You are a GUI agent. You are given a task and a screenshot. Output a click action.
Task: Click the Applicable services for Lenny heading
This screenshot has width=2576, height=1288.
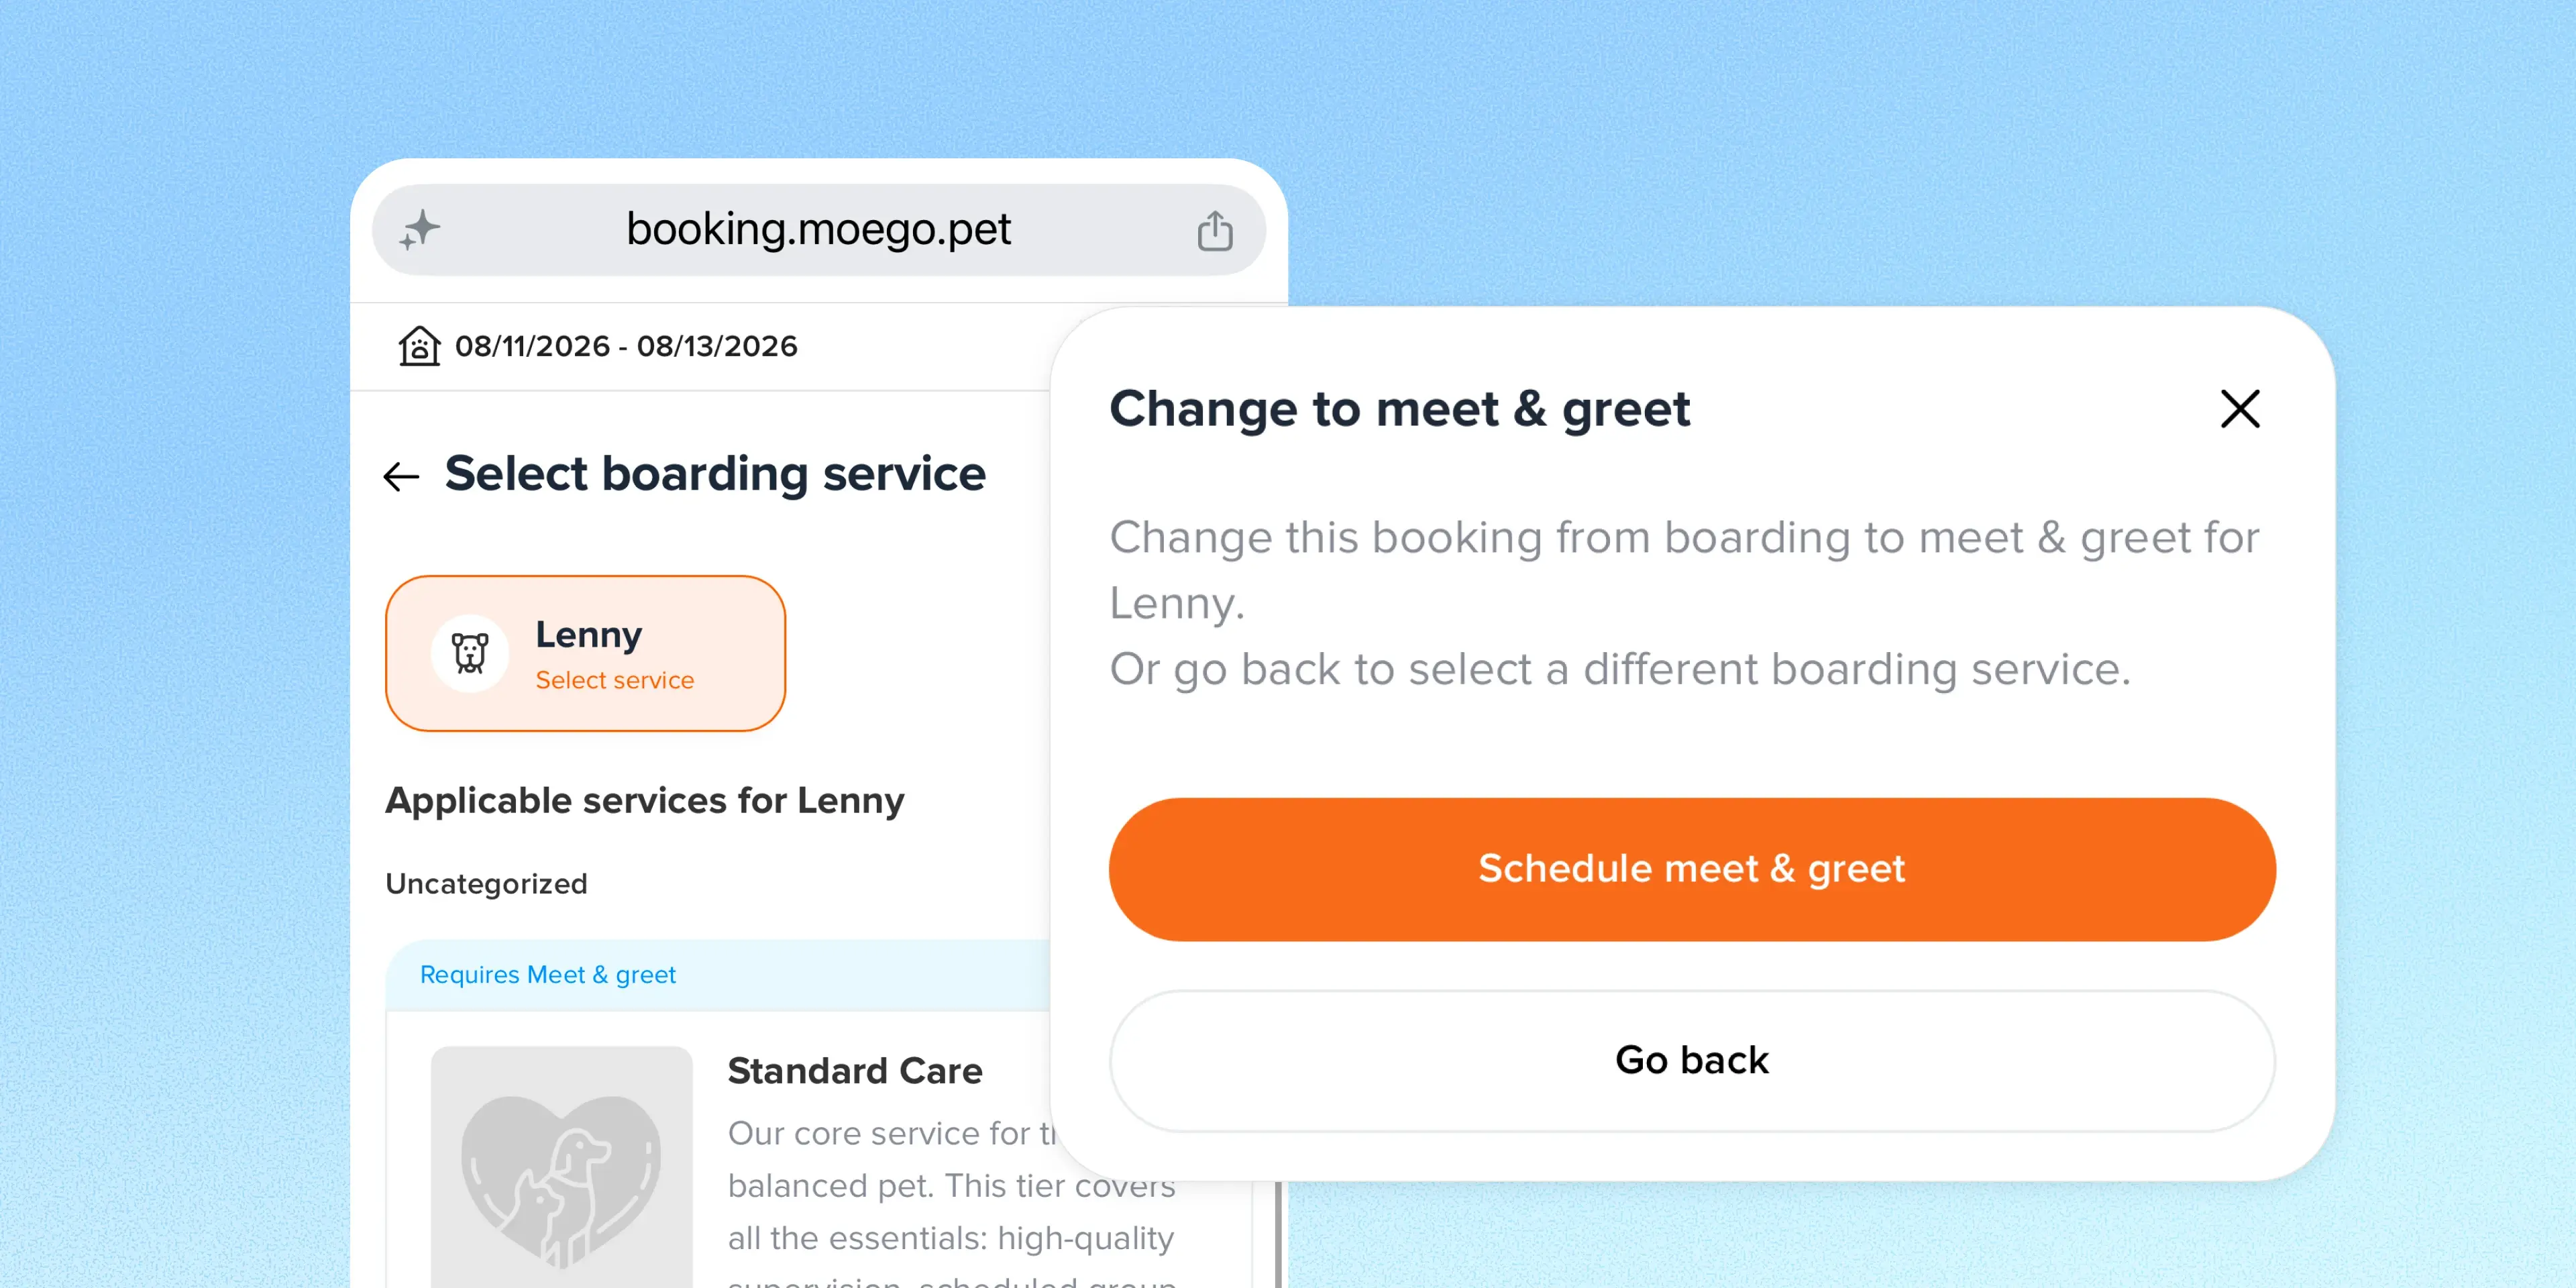tap(645, 801)
